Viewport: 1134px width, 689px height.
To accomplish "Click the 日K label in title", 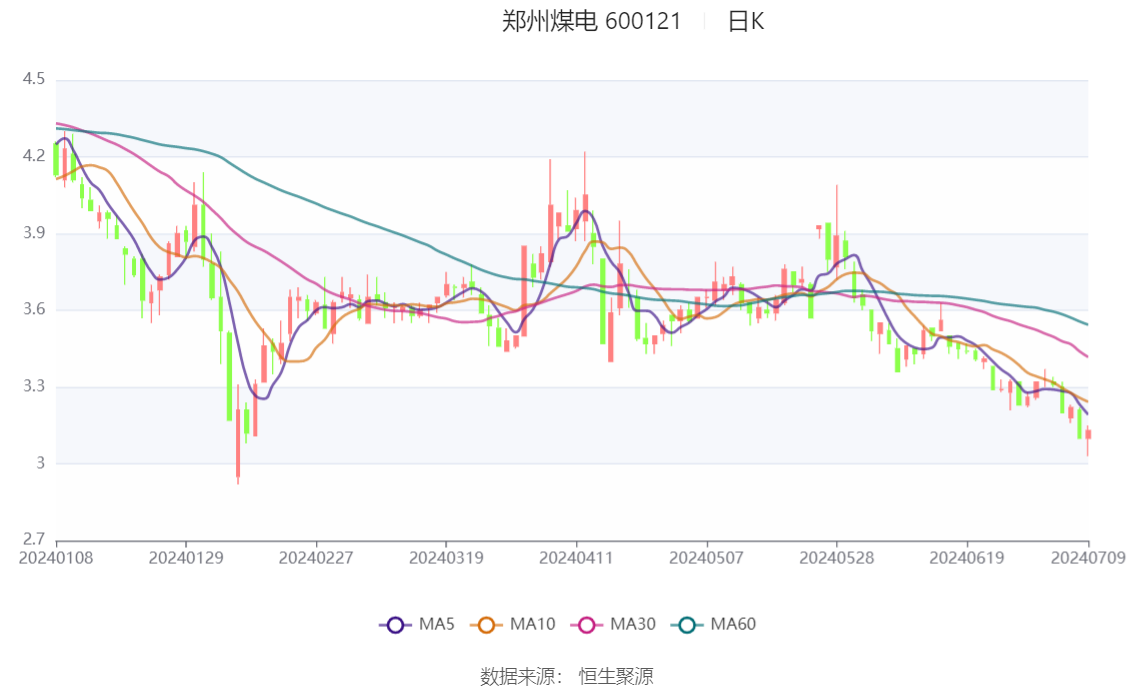I will click(746, 21).
